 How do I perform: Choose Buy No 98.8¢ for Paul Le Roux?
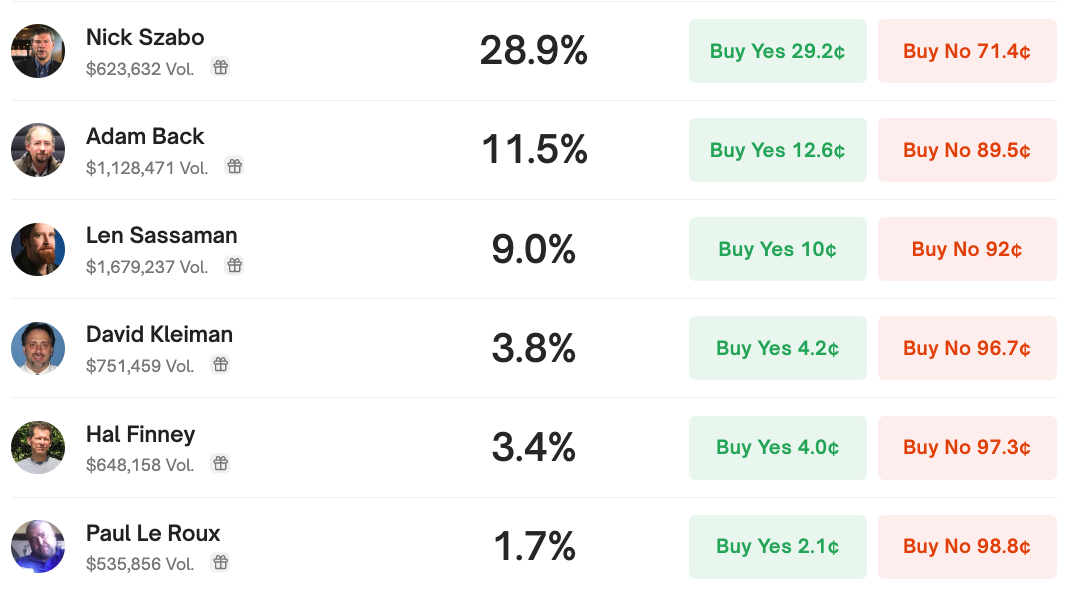coord(967,547)
